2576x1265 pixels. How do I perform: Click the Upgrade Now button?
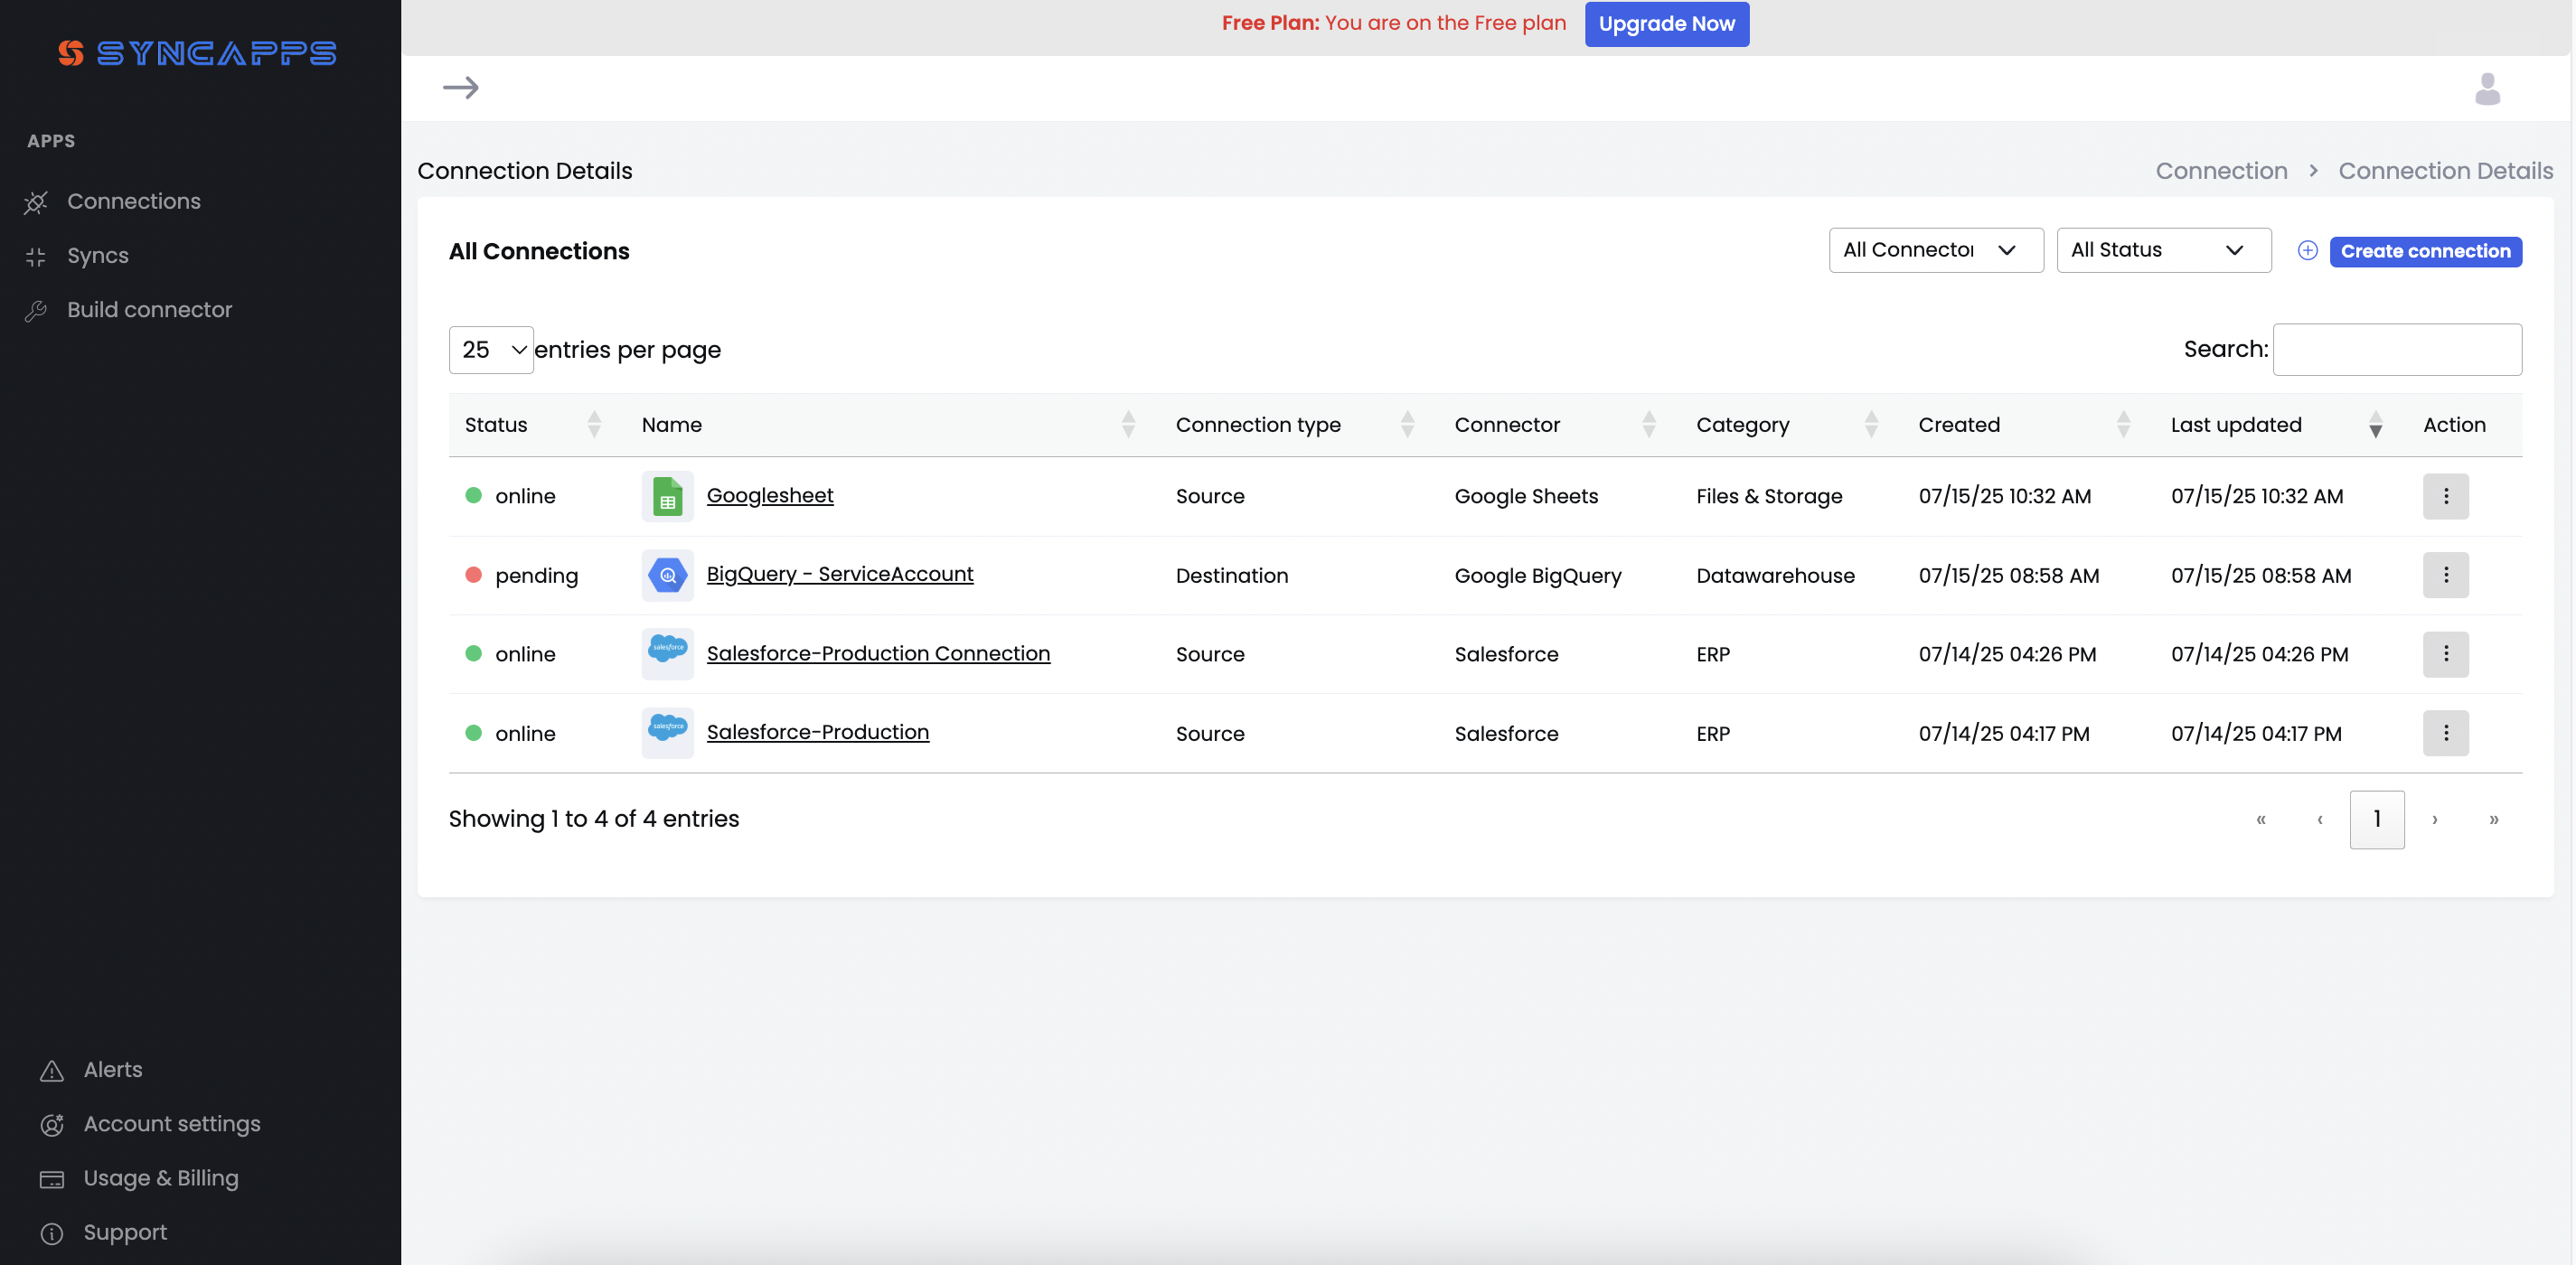tap(1666, 24)
